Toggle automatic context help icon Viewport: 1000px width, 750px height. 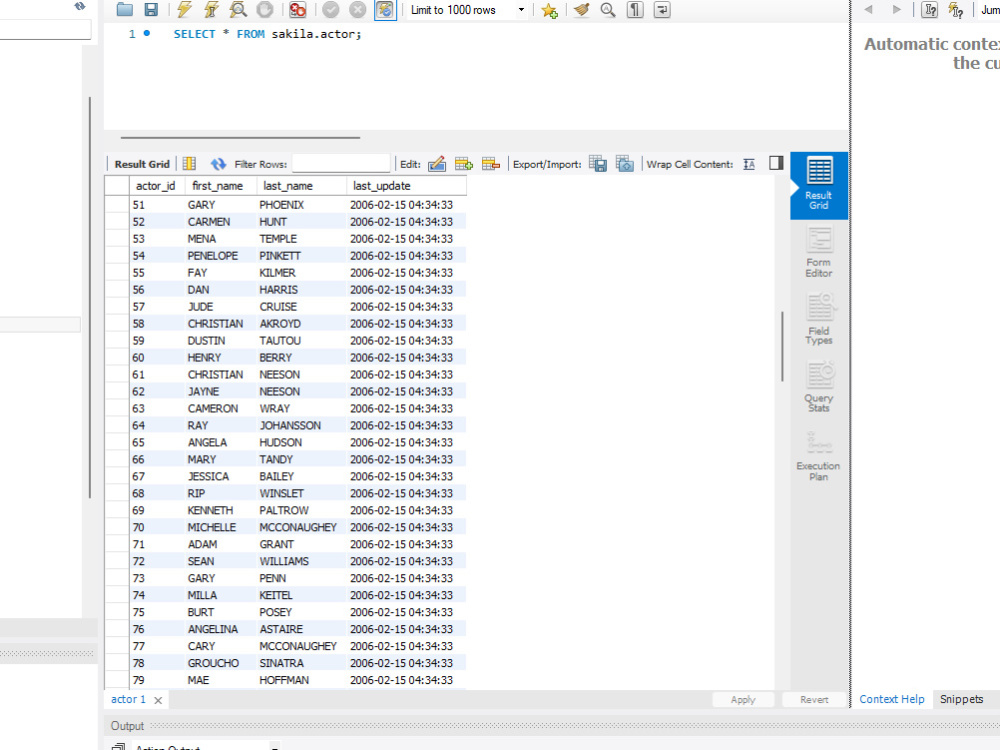coord(930,10)
